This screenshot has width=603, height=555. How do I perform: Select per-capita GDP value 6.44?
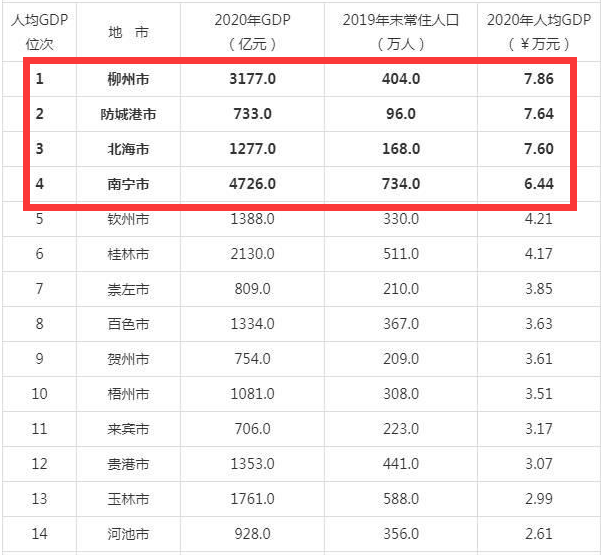tap(539, 184)
